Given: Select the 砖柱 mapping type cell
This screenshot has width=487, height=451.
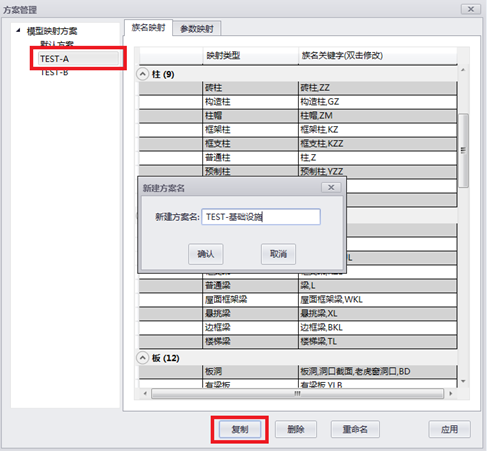Looking at the screenshot, I should click(x=250, y=88).
